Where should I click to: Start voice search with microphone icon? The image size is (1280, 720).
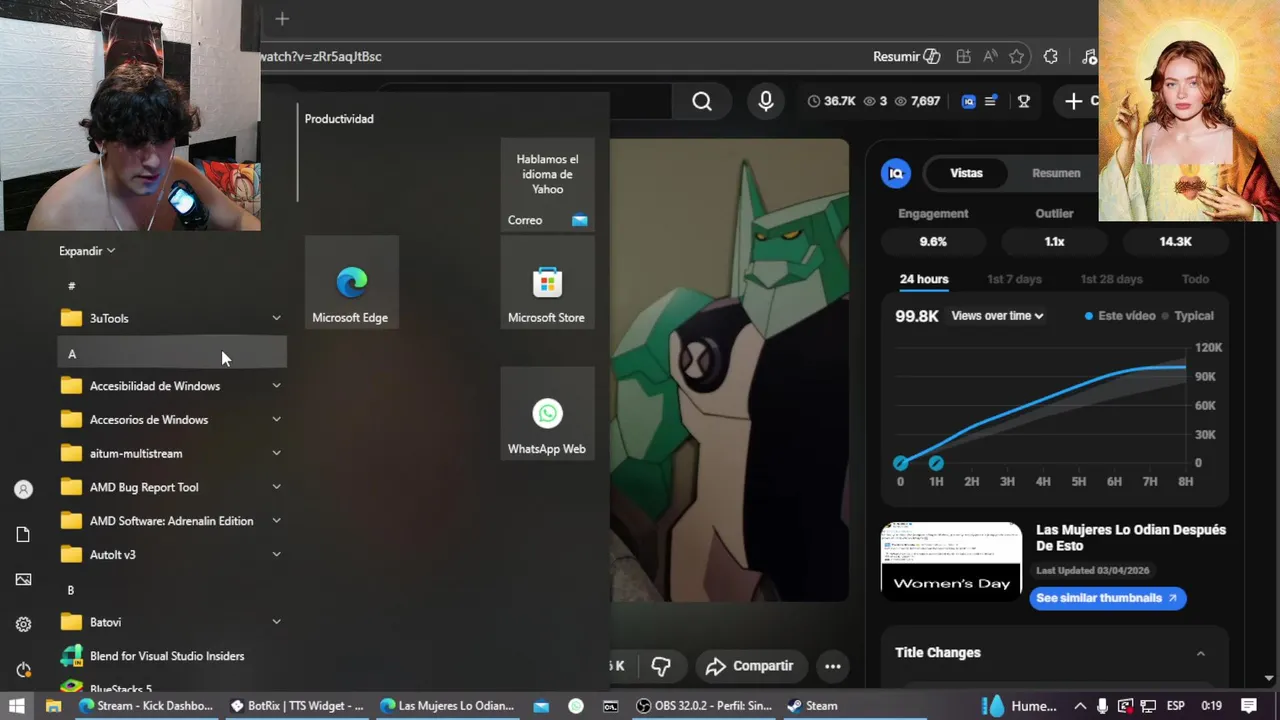[x=766, y=101]
